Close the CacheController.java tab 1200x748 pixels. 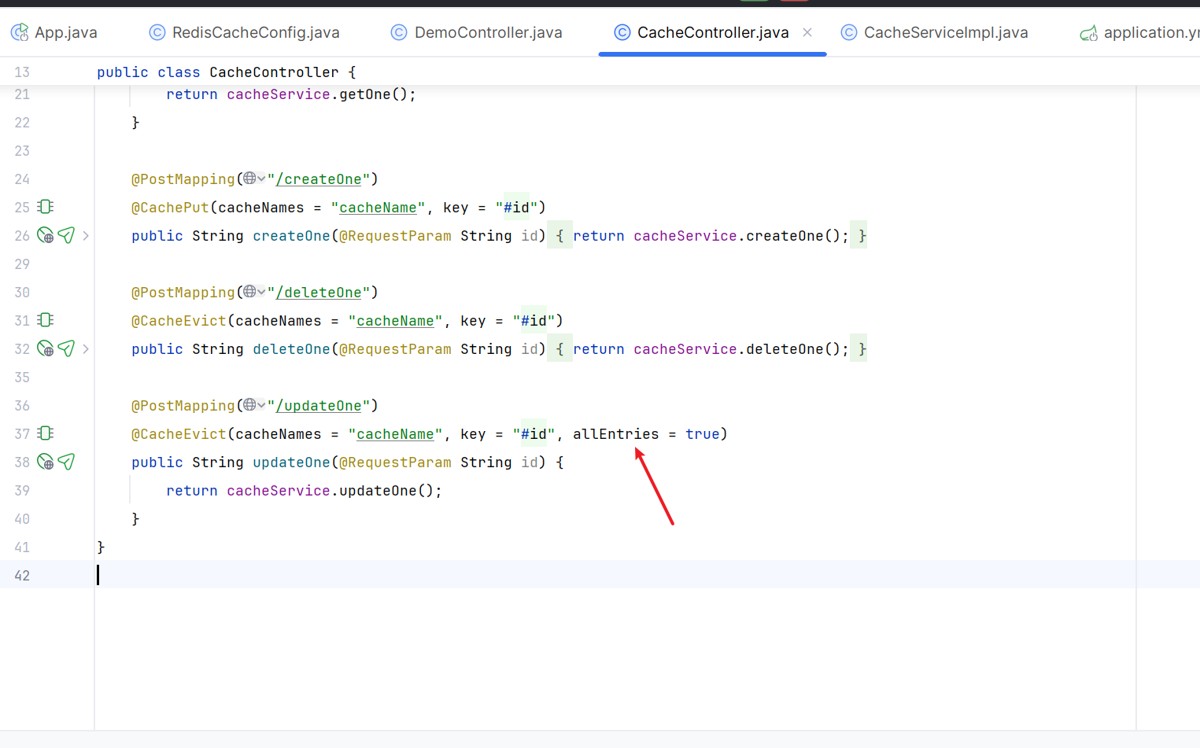pos(807,32)
